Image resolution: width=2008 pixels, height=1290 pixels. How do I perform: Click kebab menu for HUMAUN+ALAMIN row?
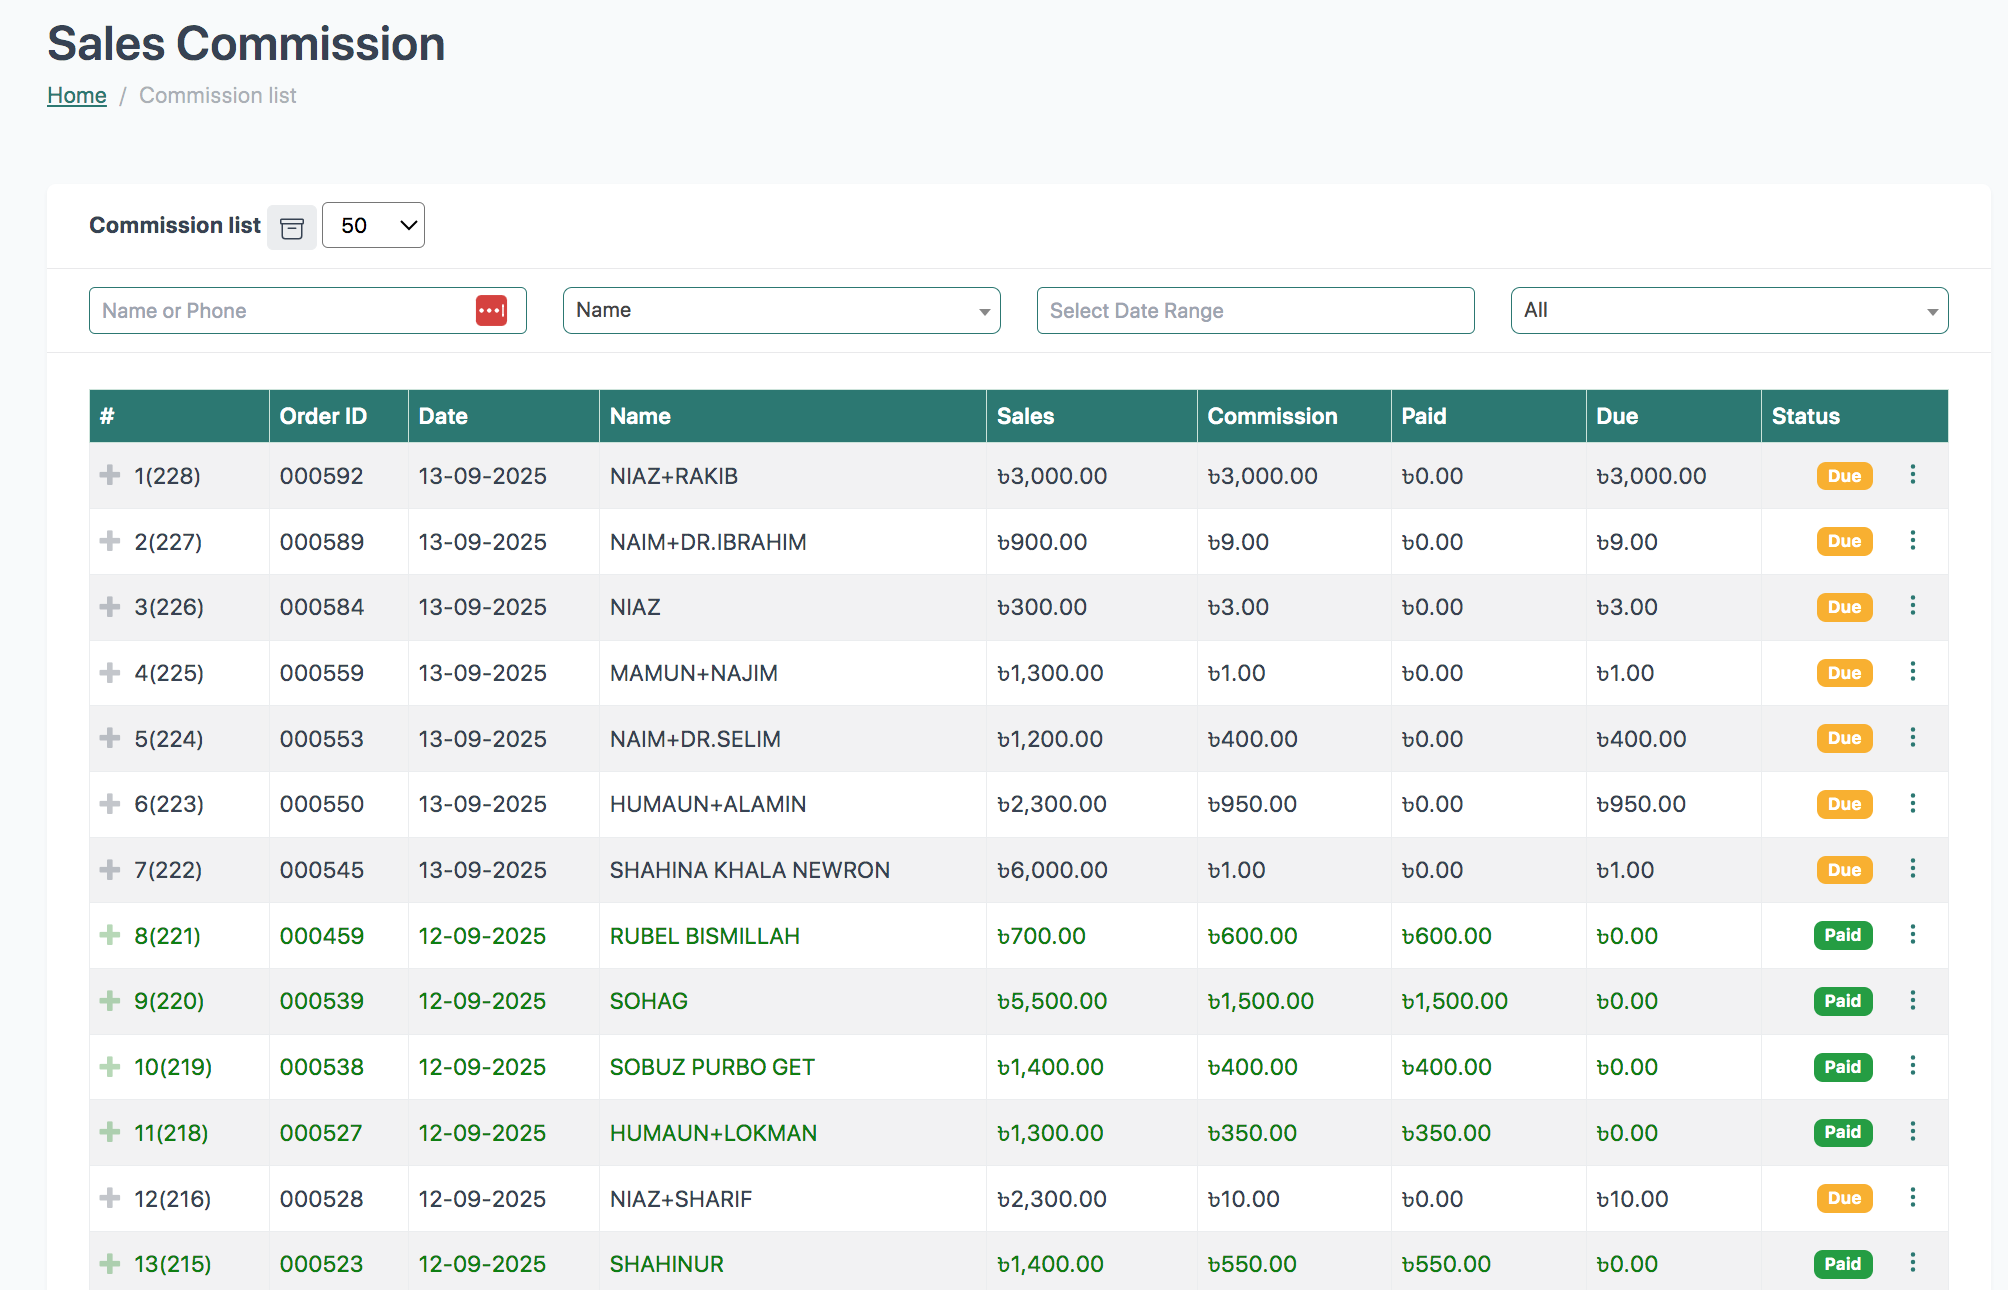1912,803
